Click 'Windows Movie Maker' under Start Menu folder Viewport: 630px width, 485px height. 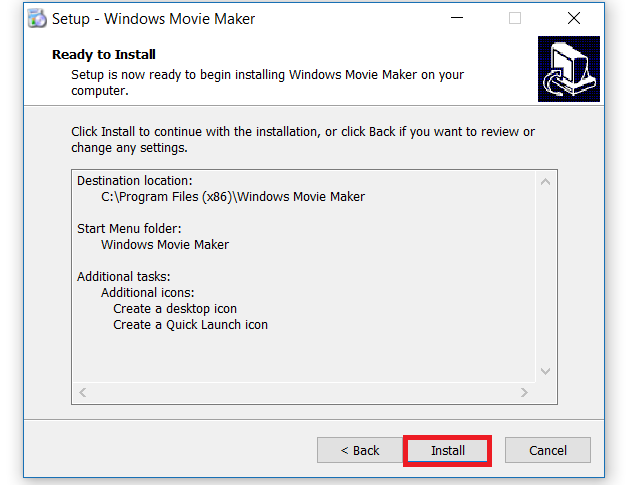[165, 245]
